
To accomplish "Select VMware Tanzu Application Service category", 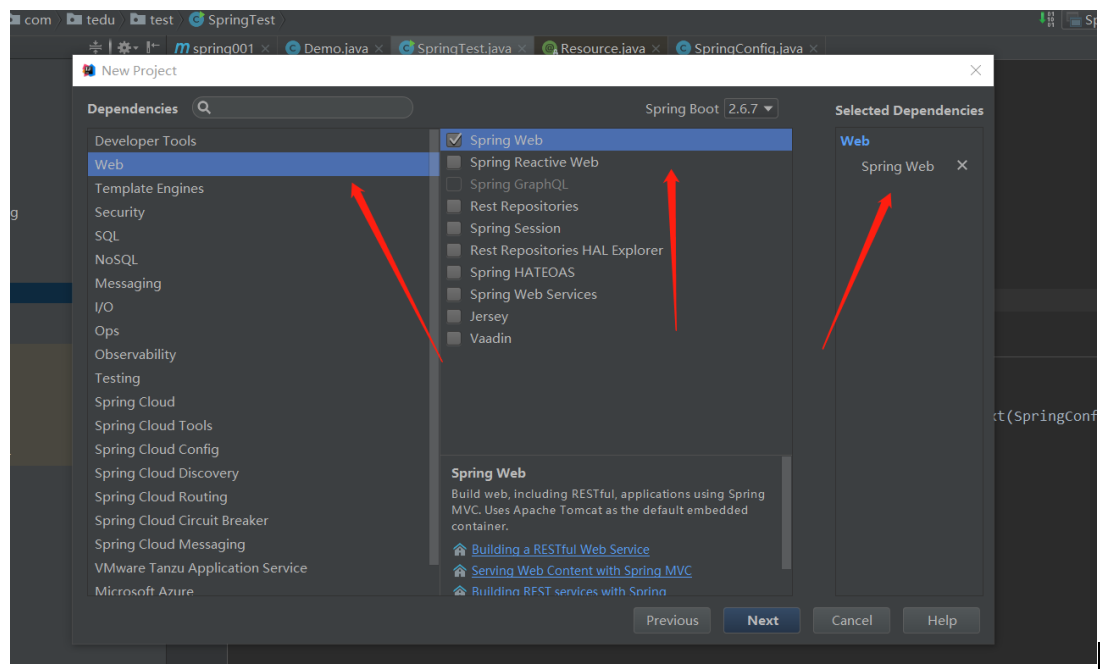I will click(x=258, y=568).
